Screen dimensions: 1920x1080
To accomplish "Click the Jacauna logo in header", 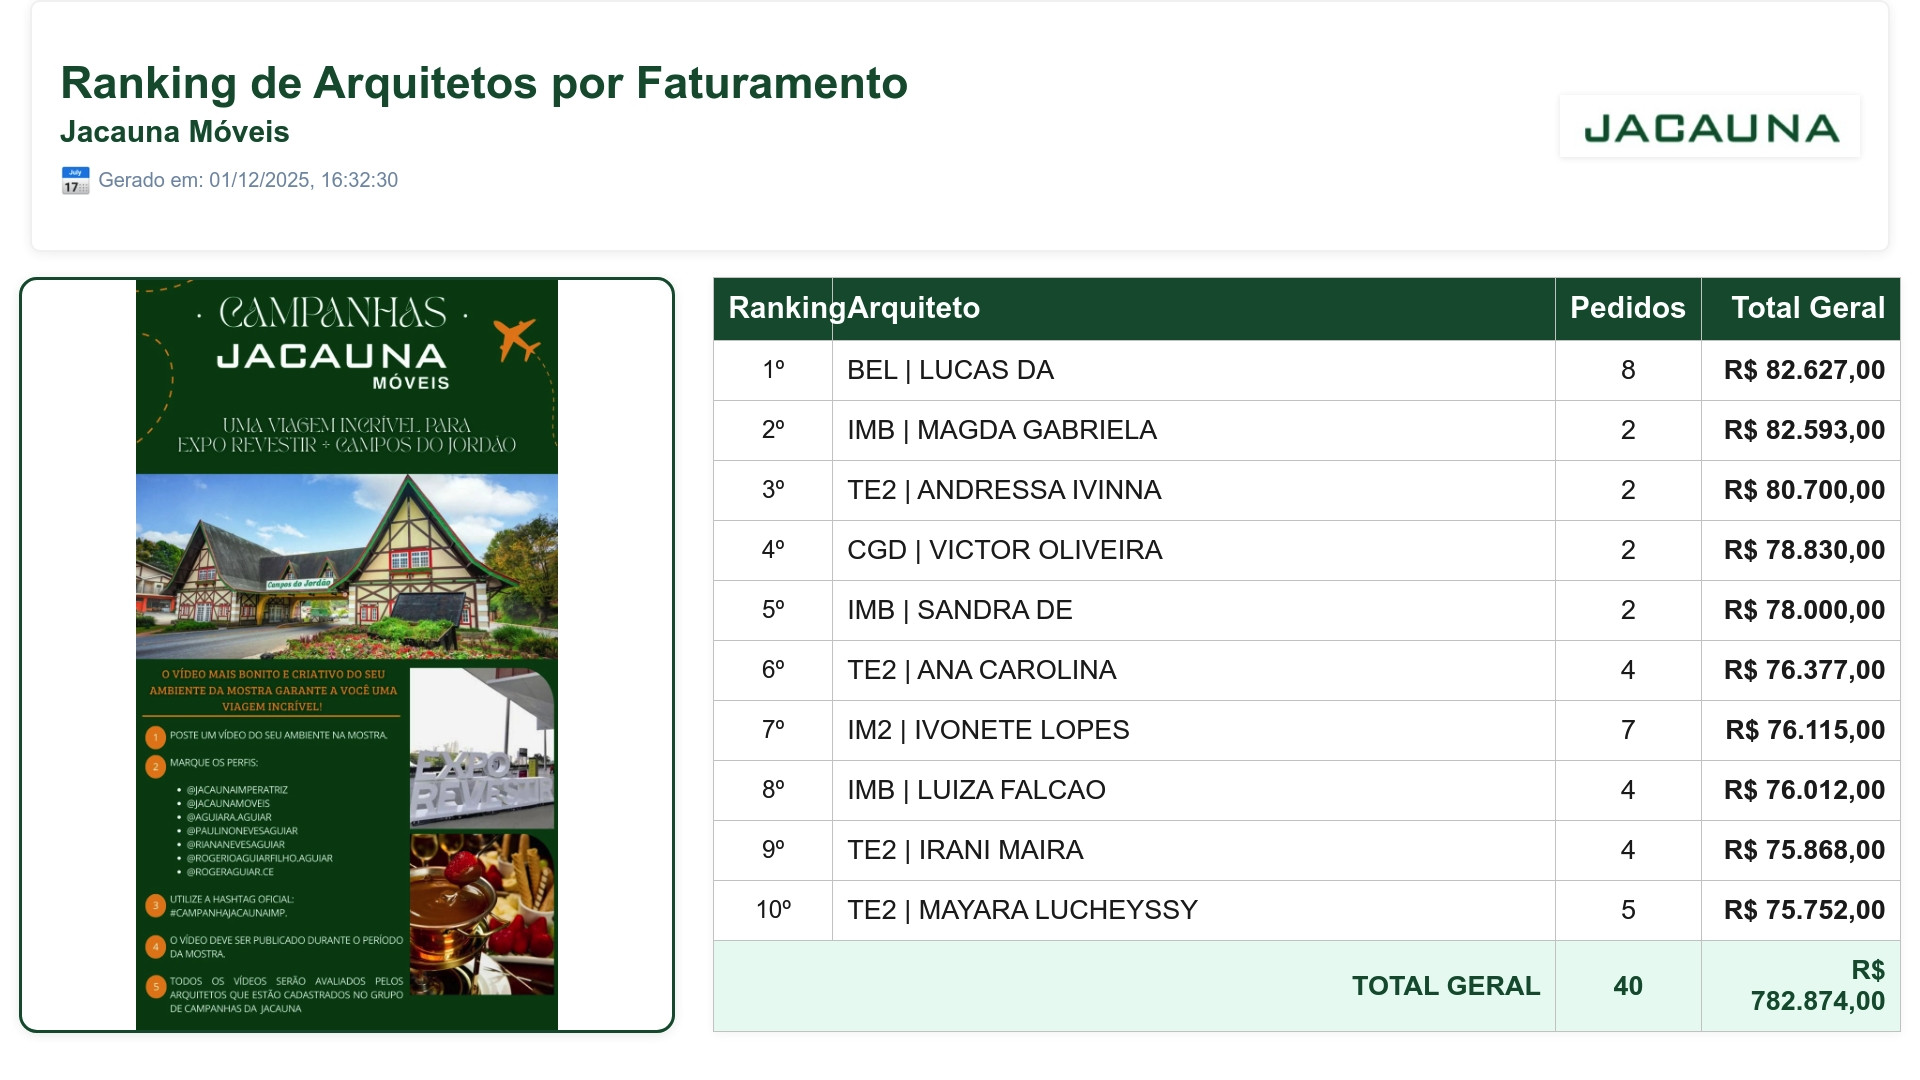I will tap(1710, 127).
